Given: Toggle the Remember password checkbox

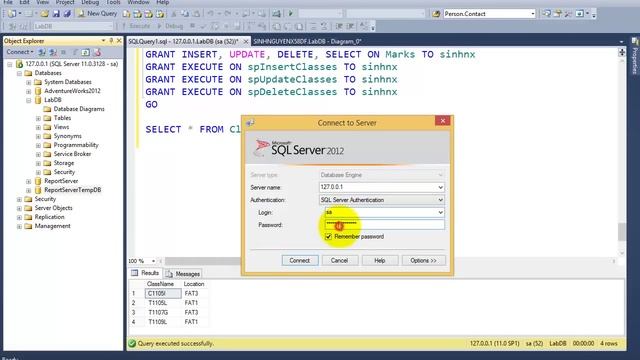Looking at the screenshot, I should click(329, 237).
